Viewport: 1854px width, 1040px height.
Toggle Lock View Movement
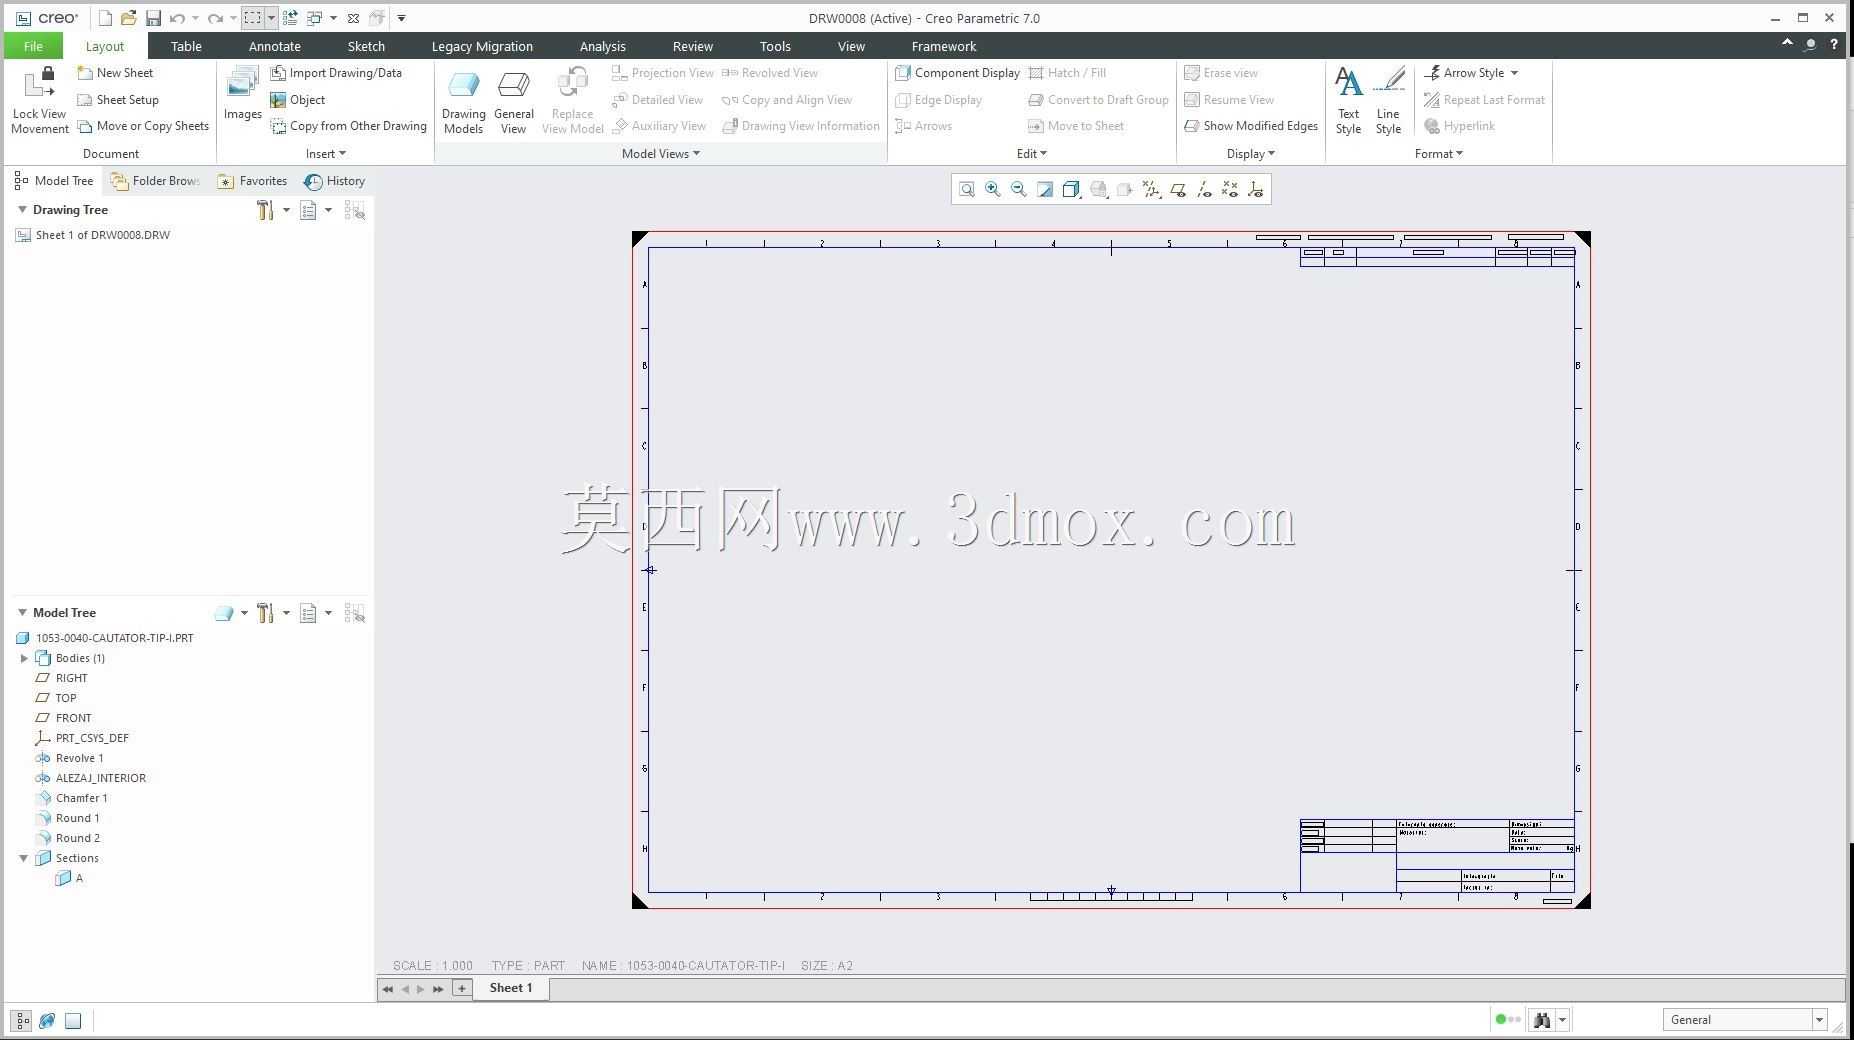pyautogui.click(x=40, y=101)
